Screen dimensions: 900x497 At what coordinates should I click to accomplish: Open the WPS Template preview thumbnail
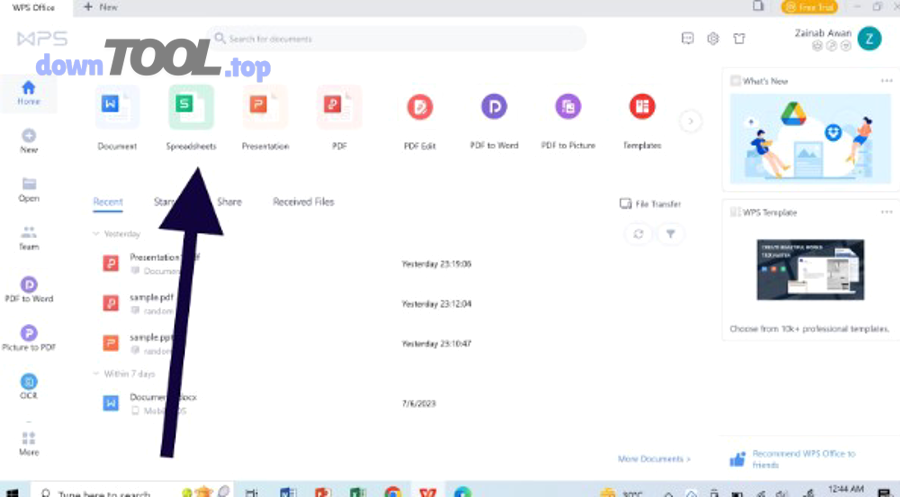810,270
